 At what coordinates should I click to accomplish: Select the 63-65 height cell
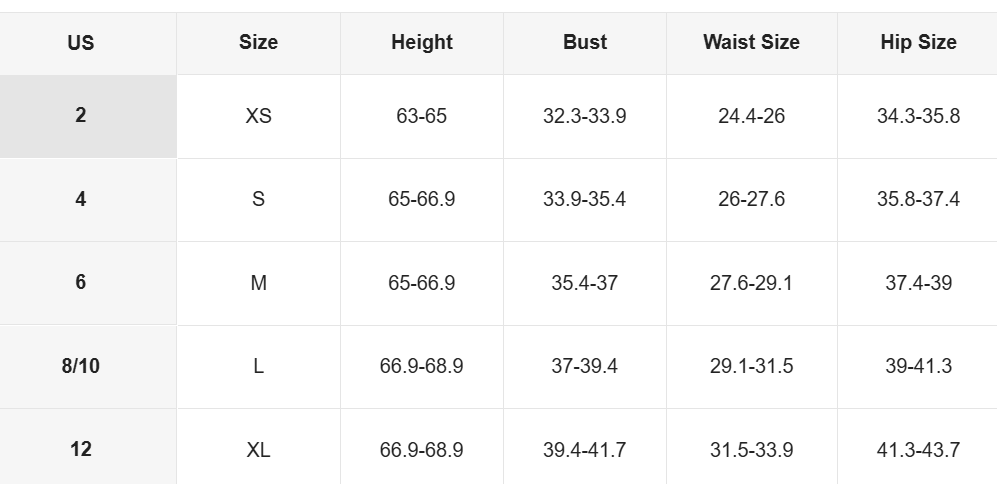click(x=421, y=116)
